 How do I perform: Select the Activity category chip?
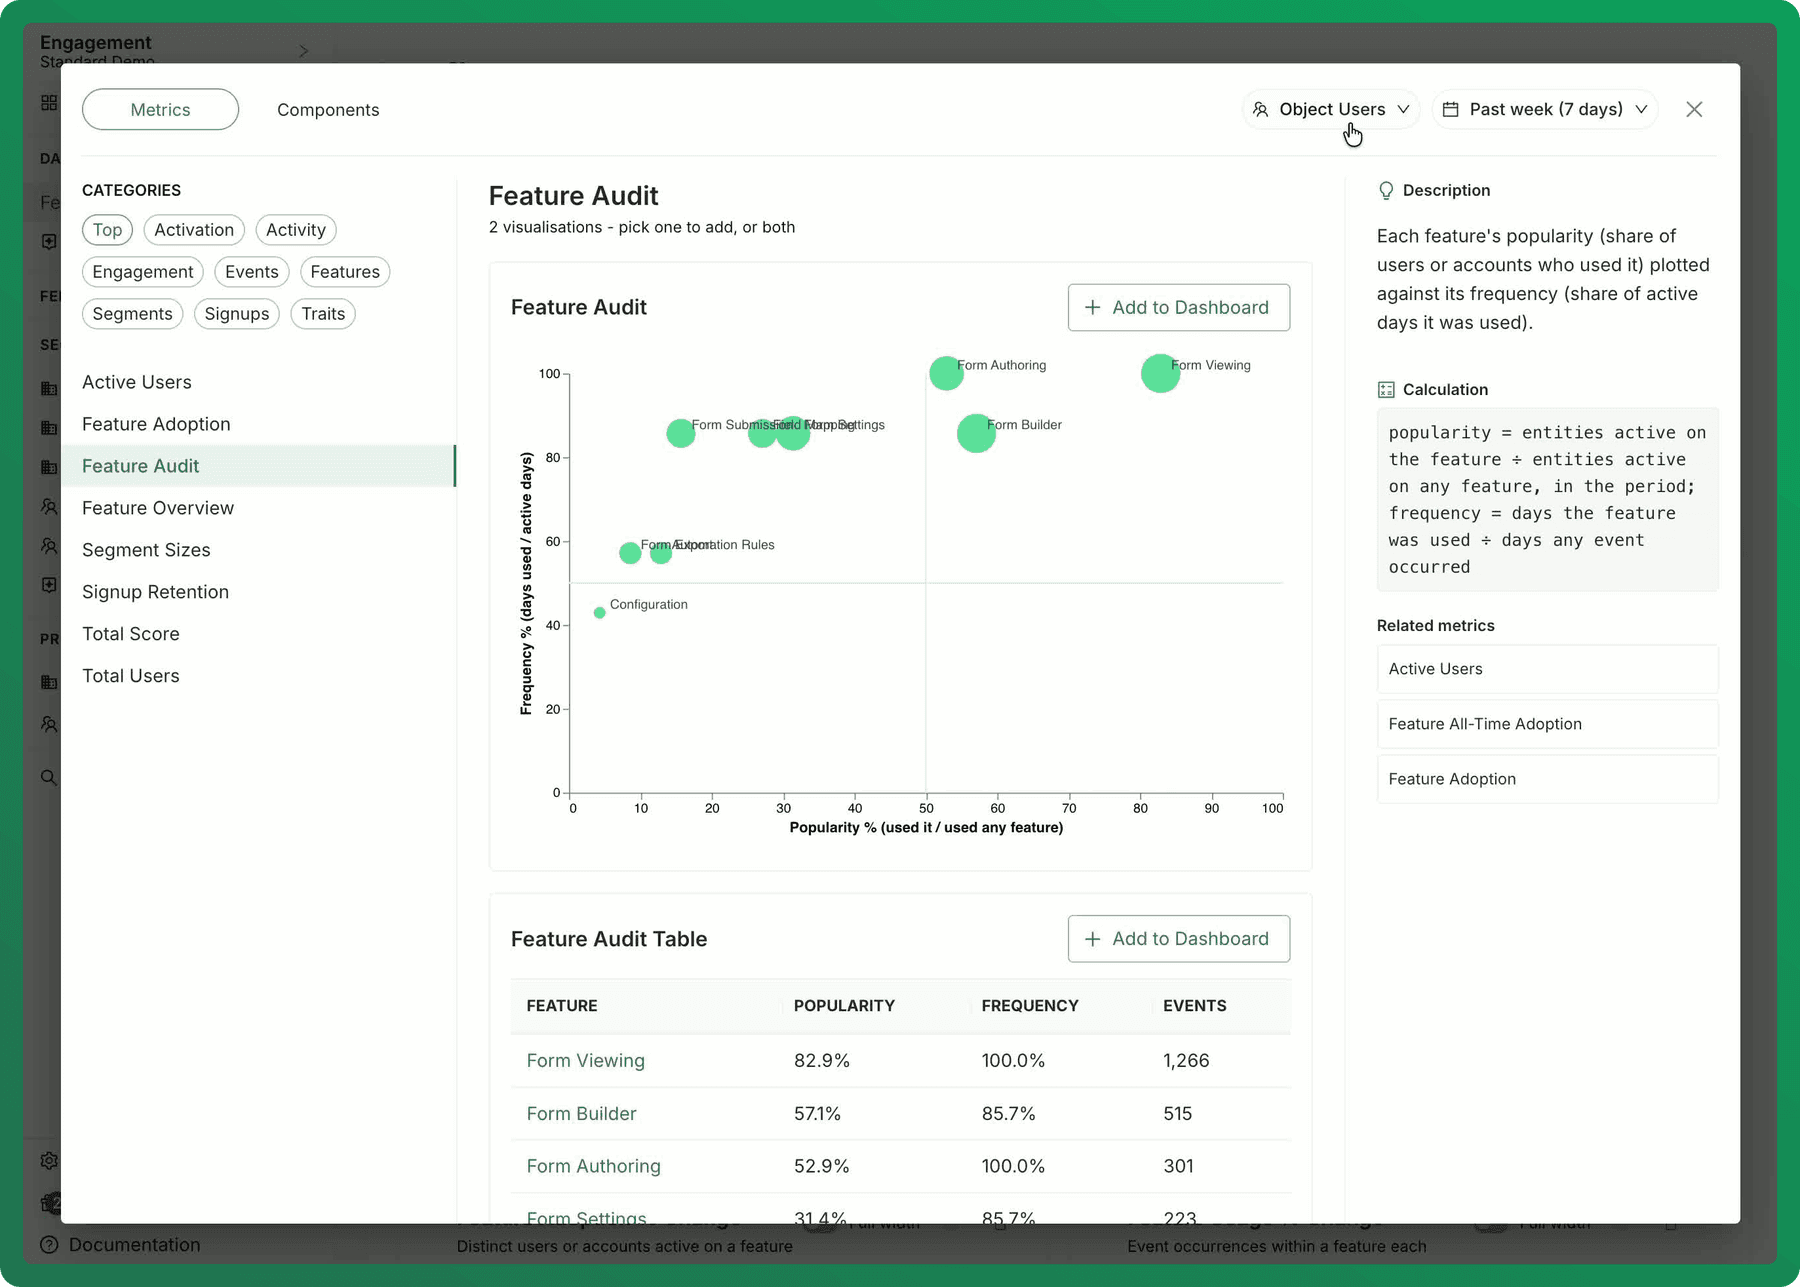pyautogui.click(x=296, y=230)
